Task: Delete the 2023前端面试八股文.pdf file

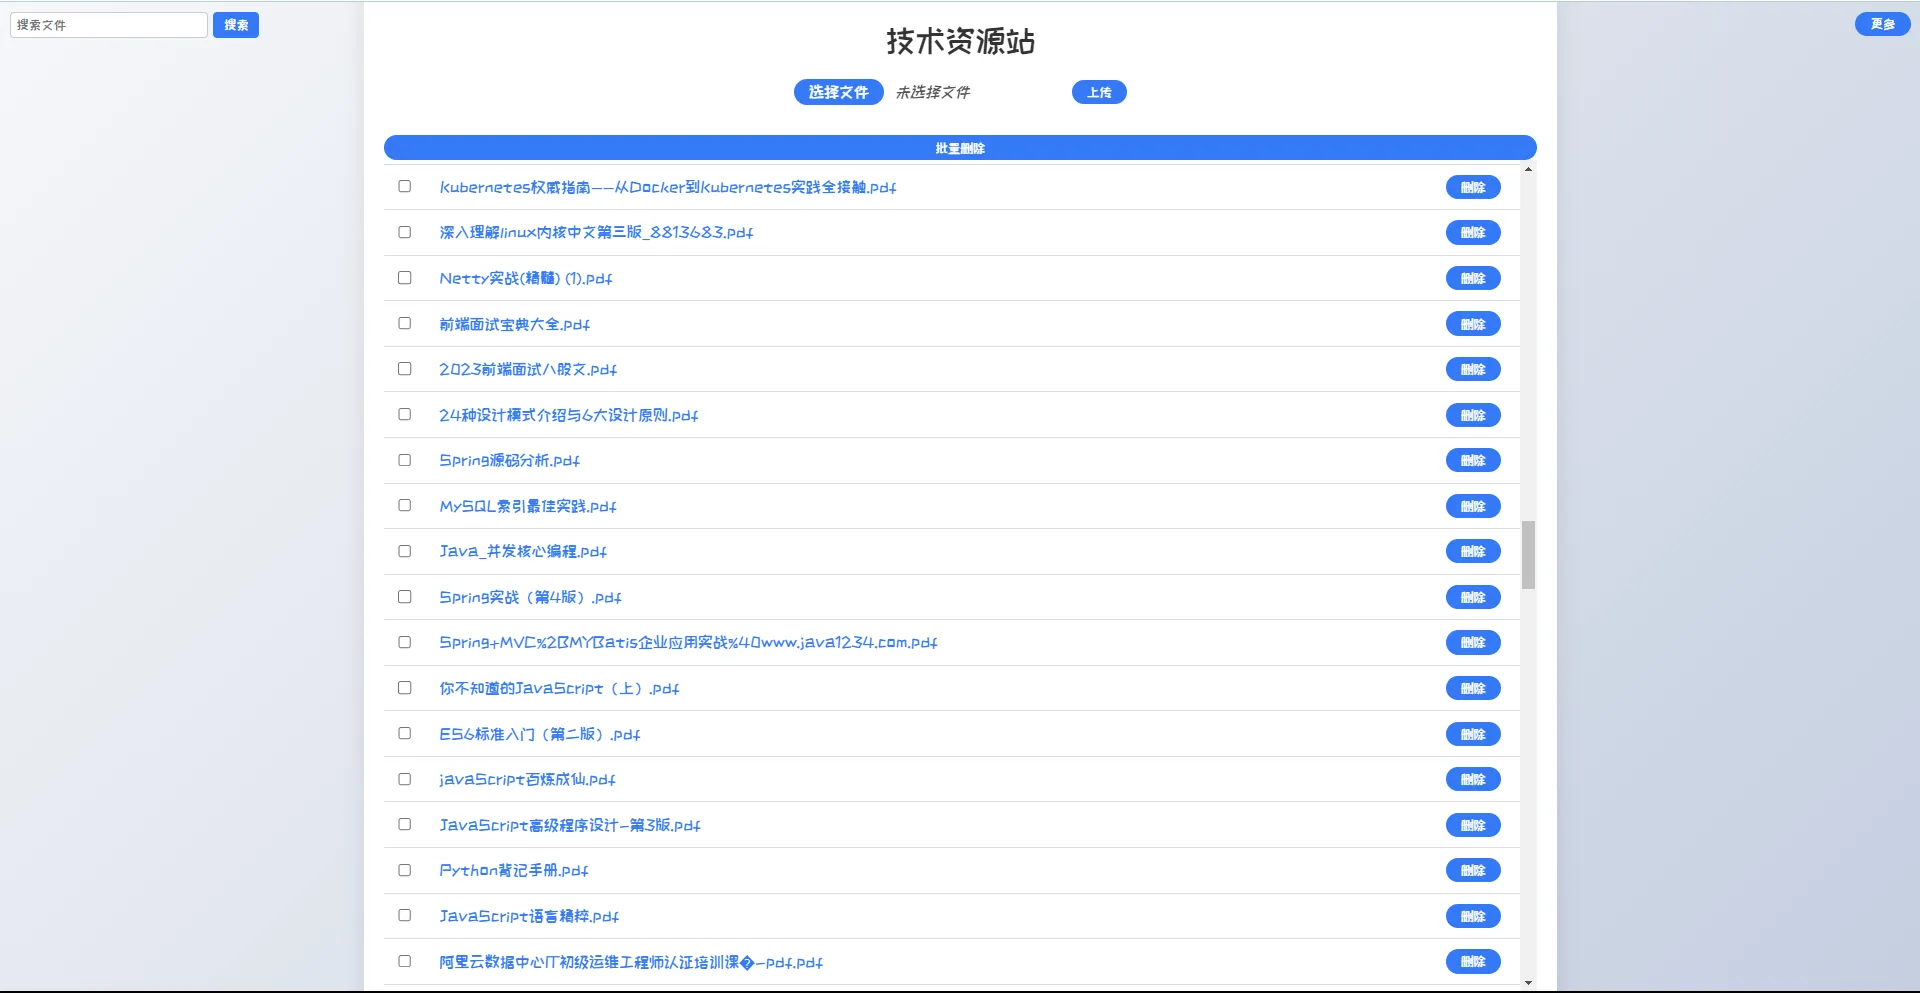Action: click(1472, 369)
